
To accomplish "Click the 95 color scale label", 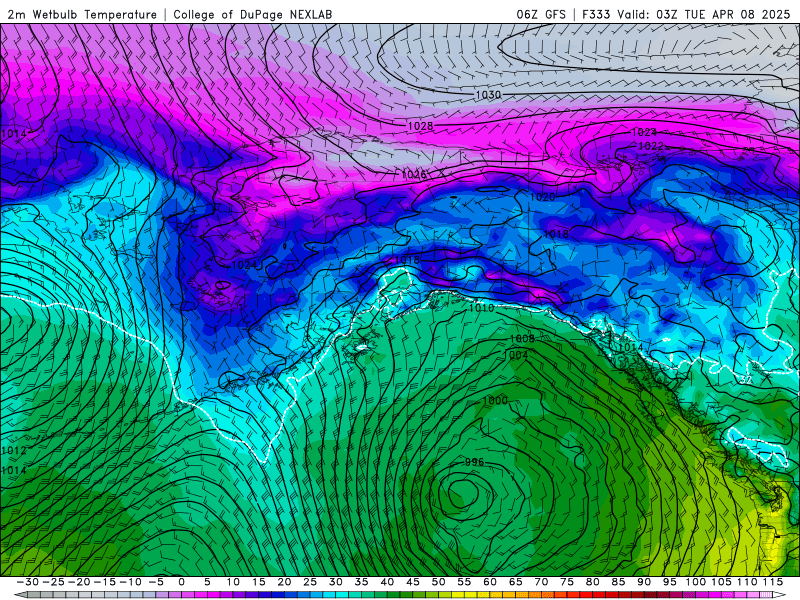I will tap(669, 582).
